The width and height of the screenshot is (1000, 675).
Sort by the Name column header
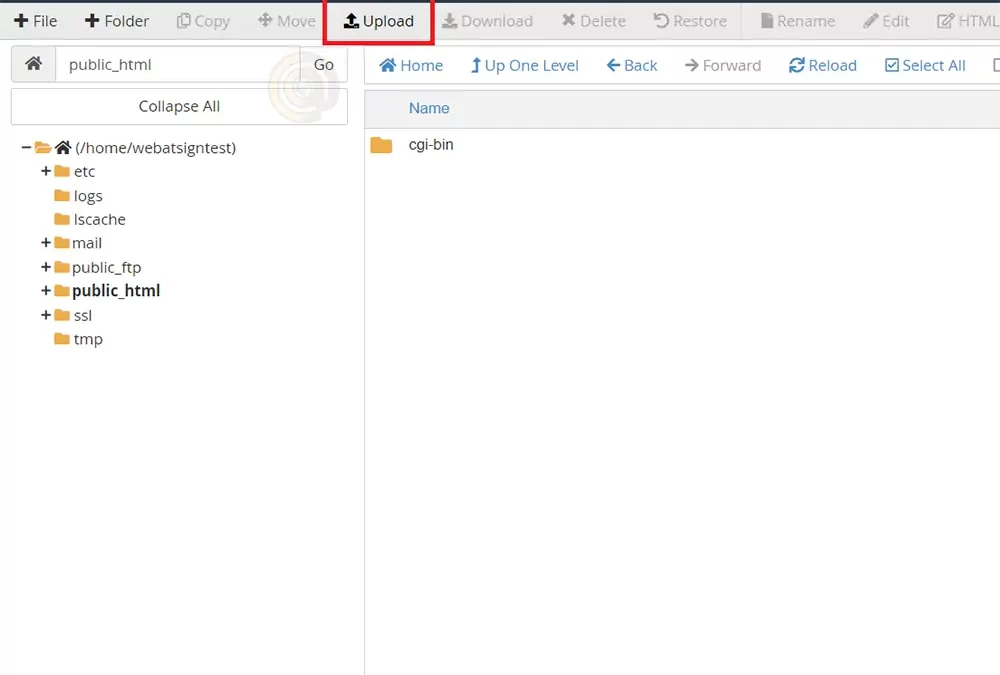[429, 108]
